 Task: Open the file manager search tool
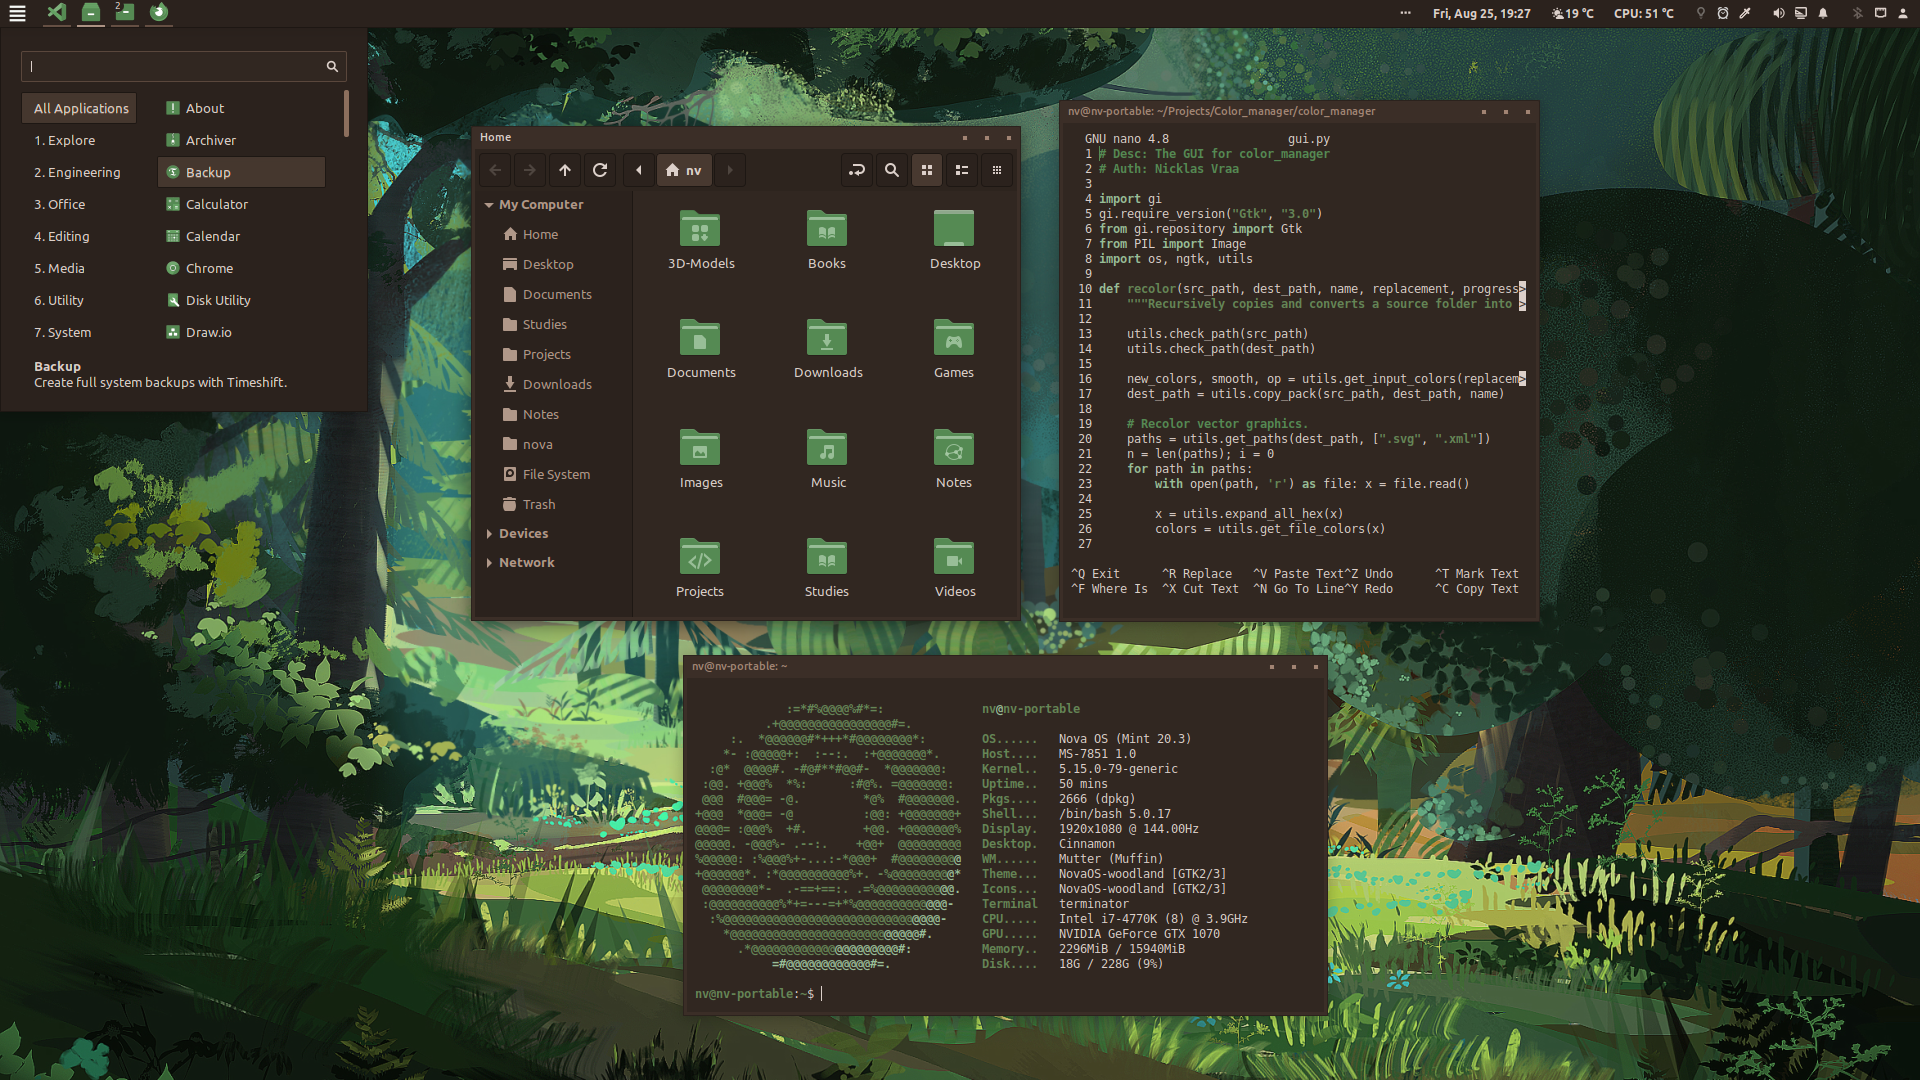tap(892, 170)
